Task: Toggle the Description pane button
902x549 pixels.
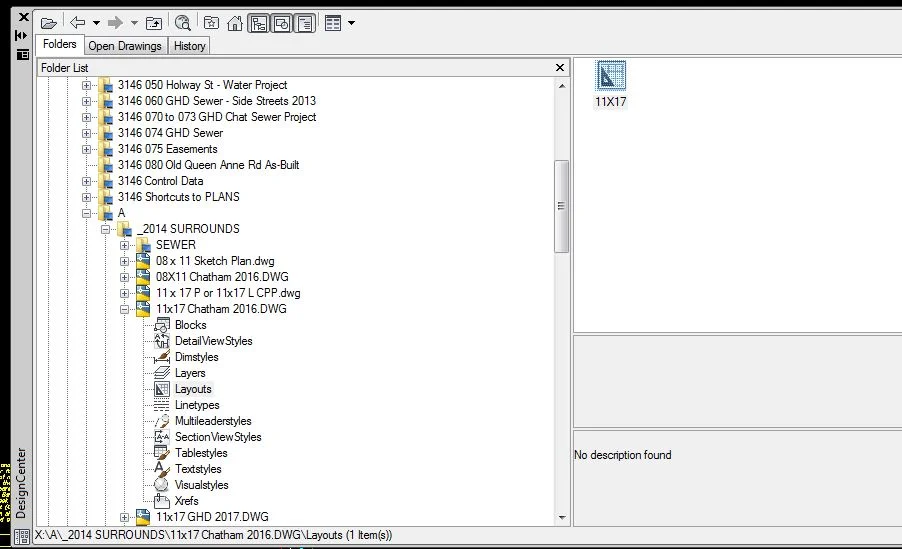Action: (305, 24)
